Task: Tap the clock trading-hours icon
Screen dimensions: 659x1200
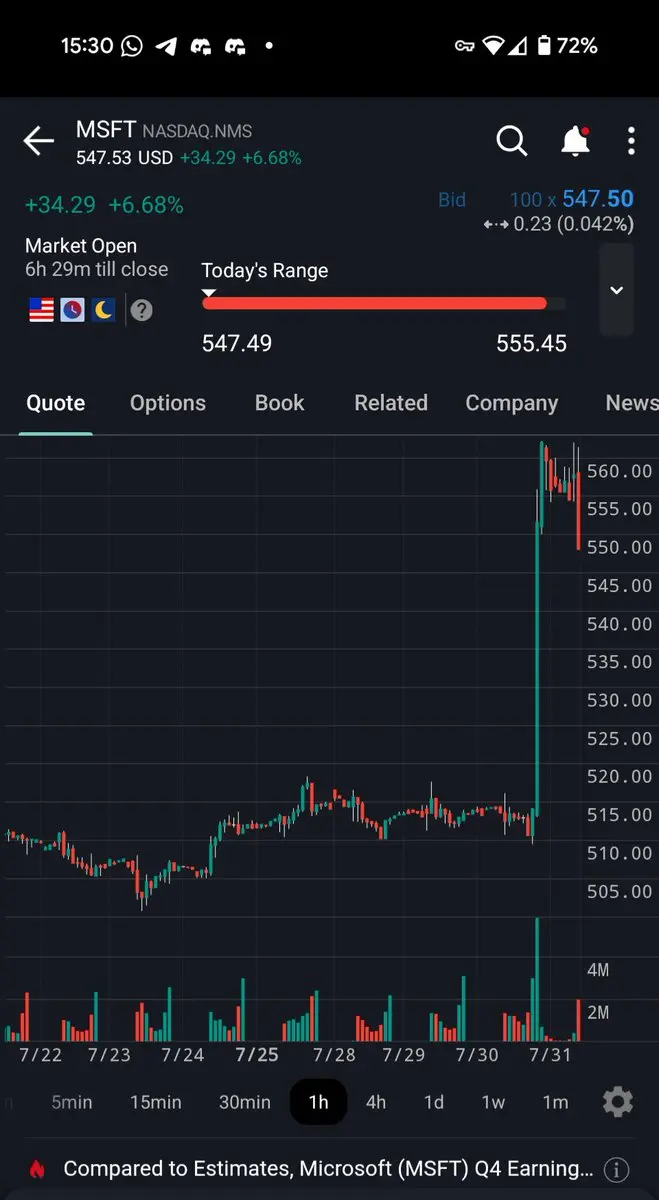Action: [72, 310]
